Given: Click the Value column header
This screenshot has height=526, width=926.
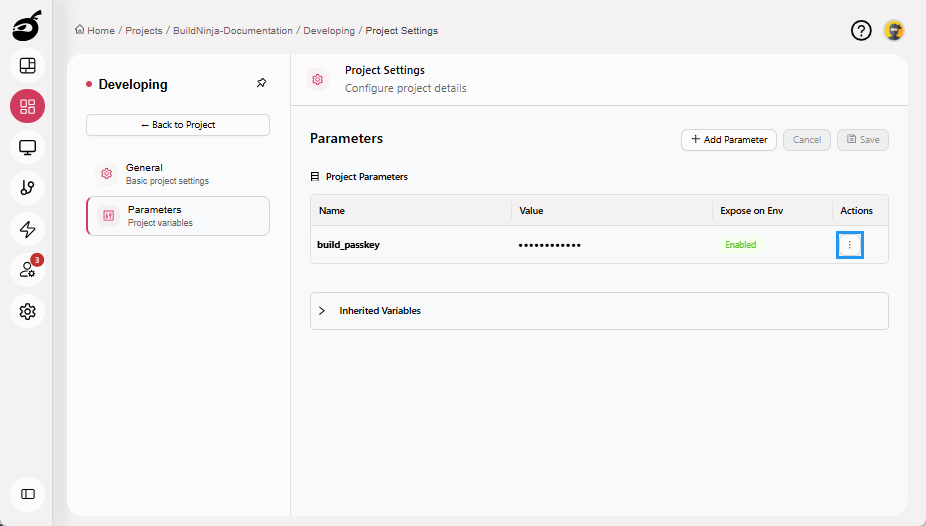Looking at the screenshot, I should [531, 211].
